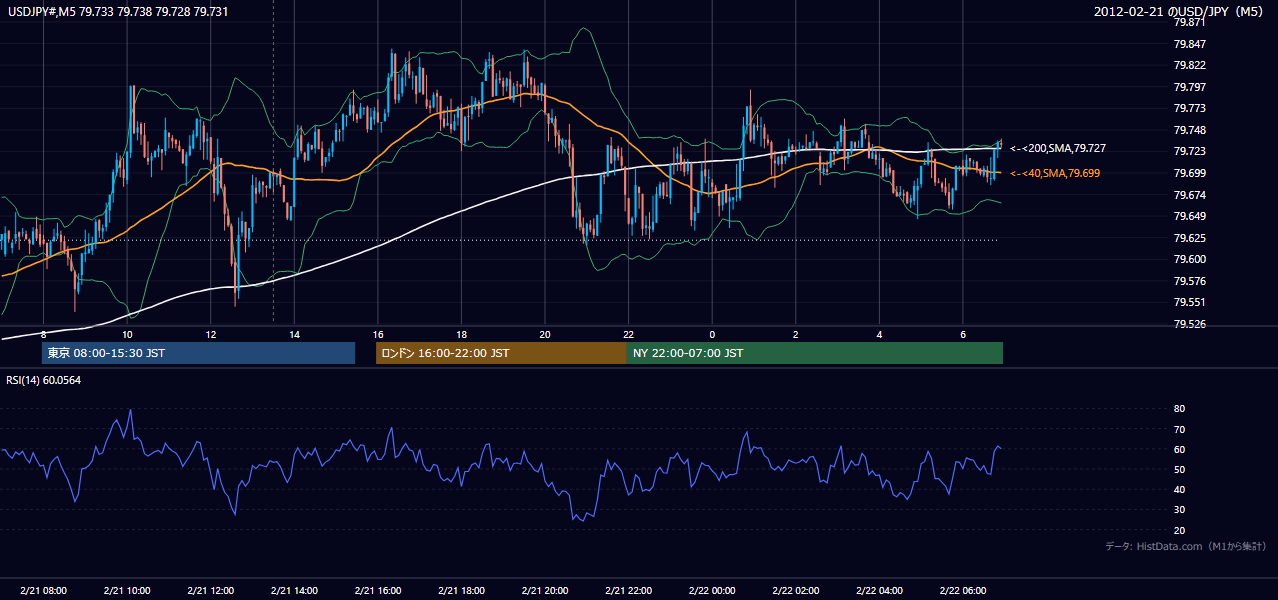
Task: Click the bottom time label 2/22 00:00
Action: tap(711, 591)
